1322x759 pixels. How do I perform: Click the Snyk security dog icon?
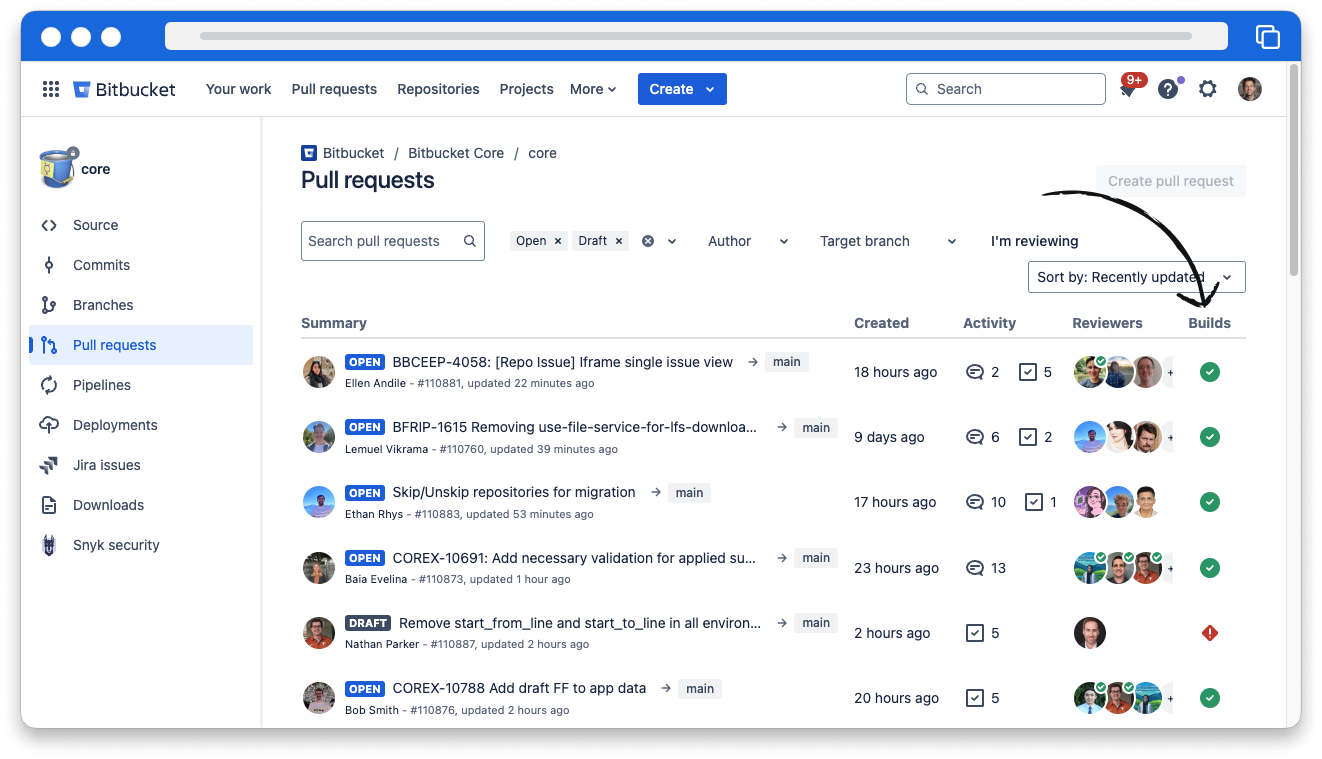click(x=49, y=545)
